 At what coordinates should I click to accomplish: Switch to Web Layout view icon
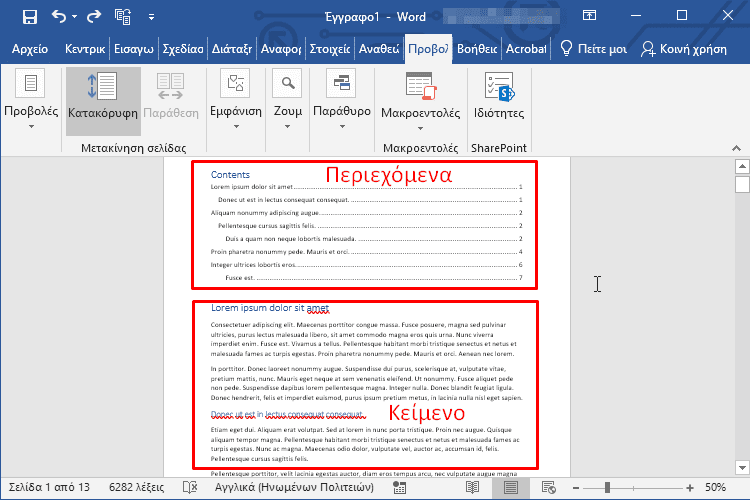549,488
